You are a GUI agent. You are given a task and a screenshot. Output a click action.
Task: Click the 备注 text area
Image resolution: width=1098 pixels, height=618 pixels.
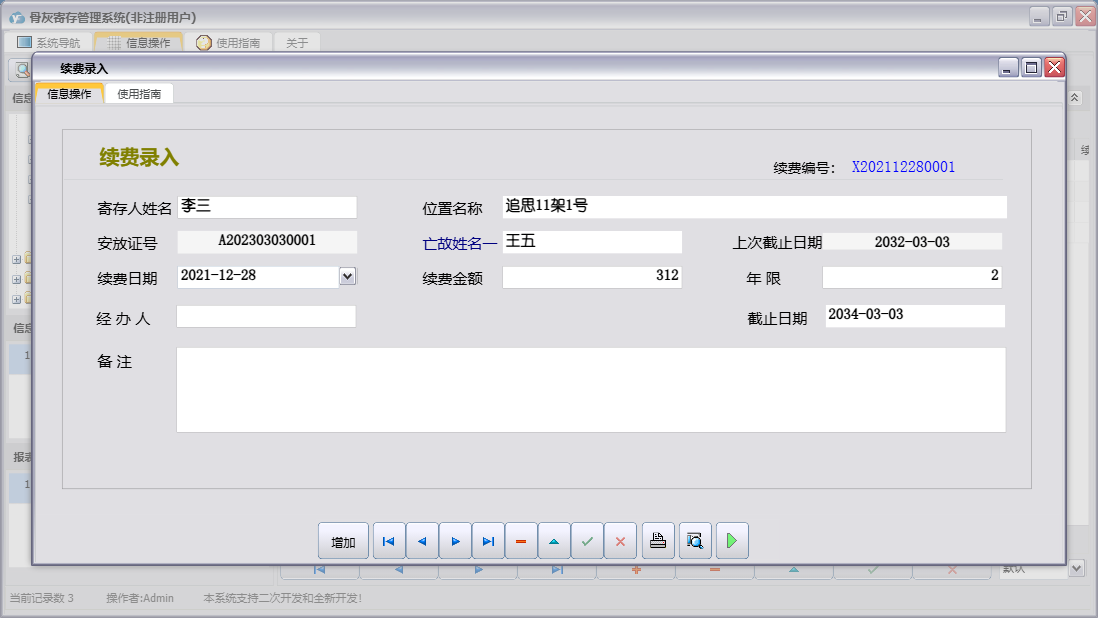click(590, 390)
